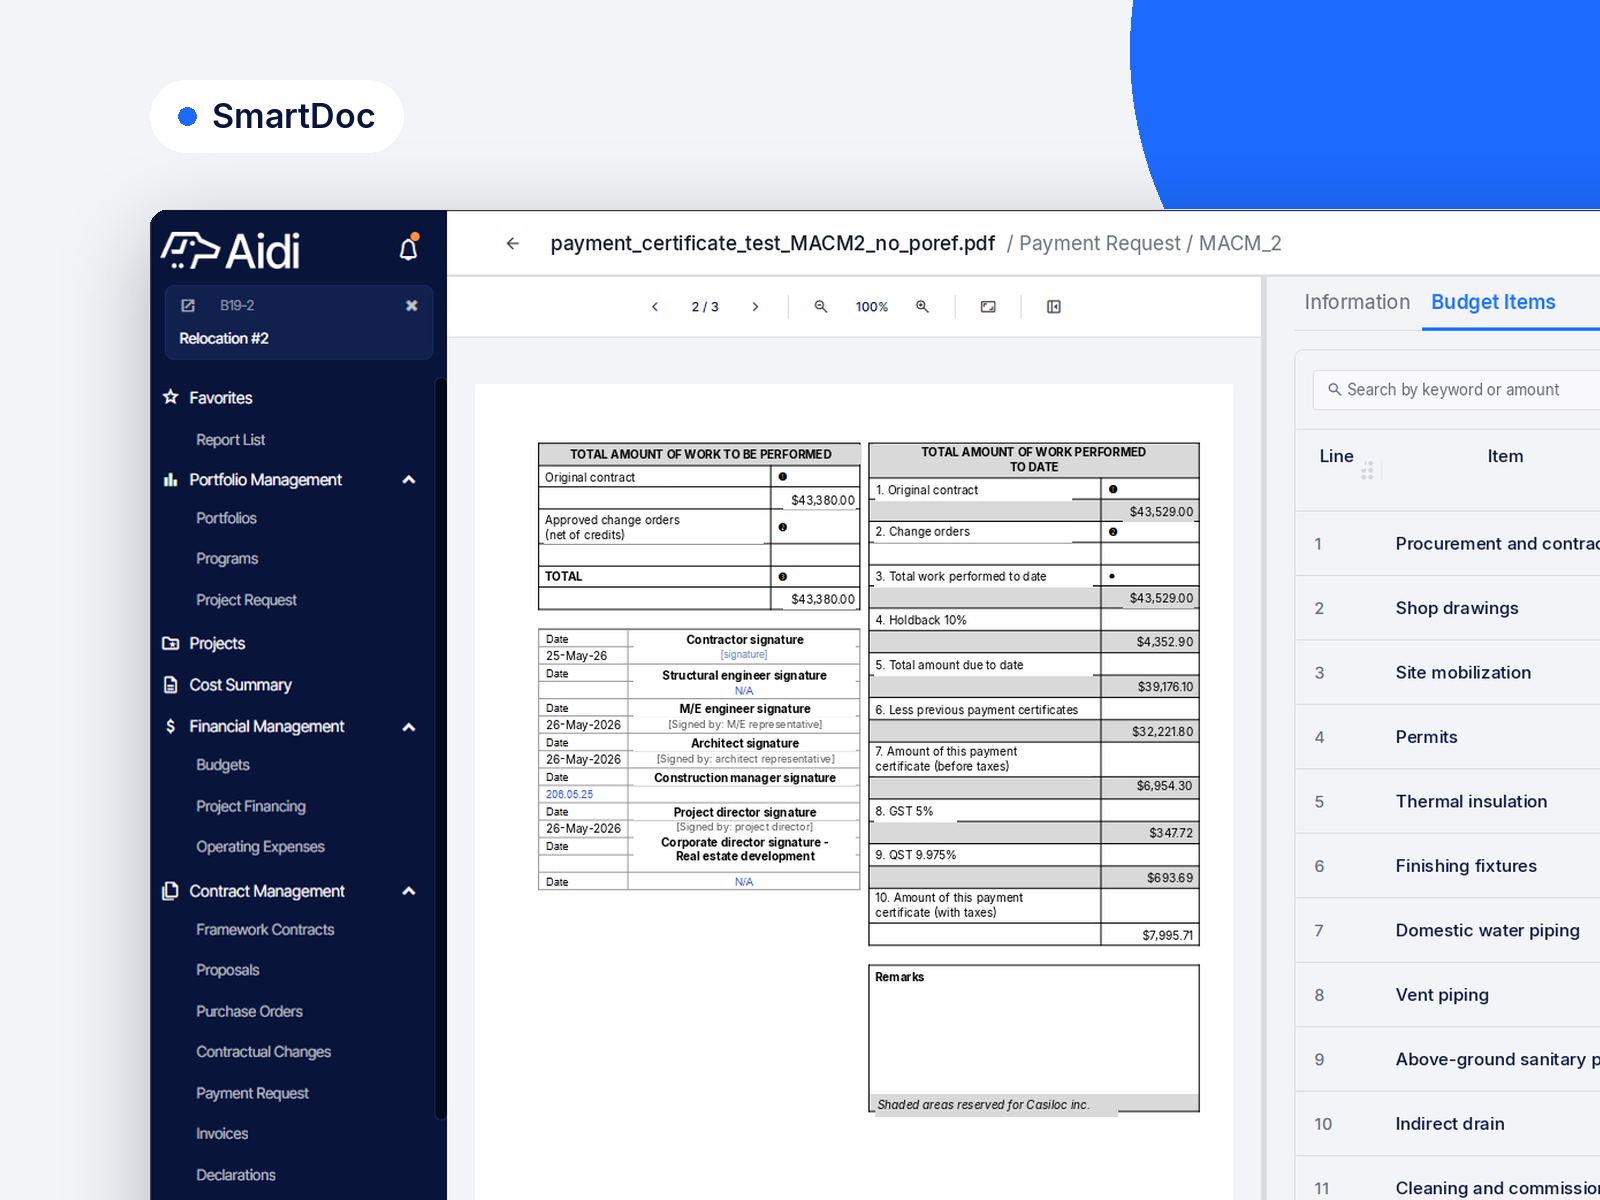
Task: Select the Budget Items tab
Action: pyautogui.click(x=1493, y=302)
